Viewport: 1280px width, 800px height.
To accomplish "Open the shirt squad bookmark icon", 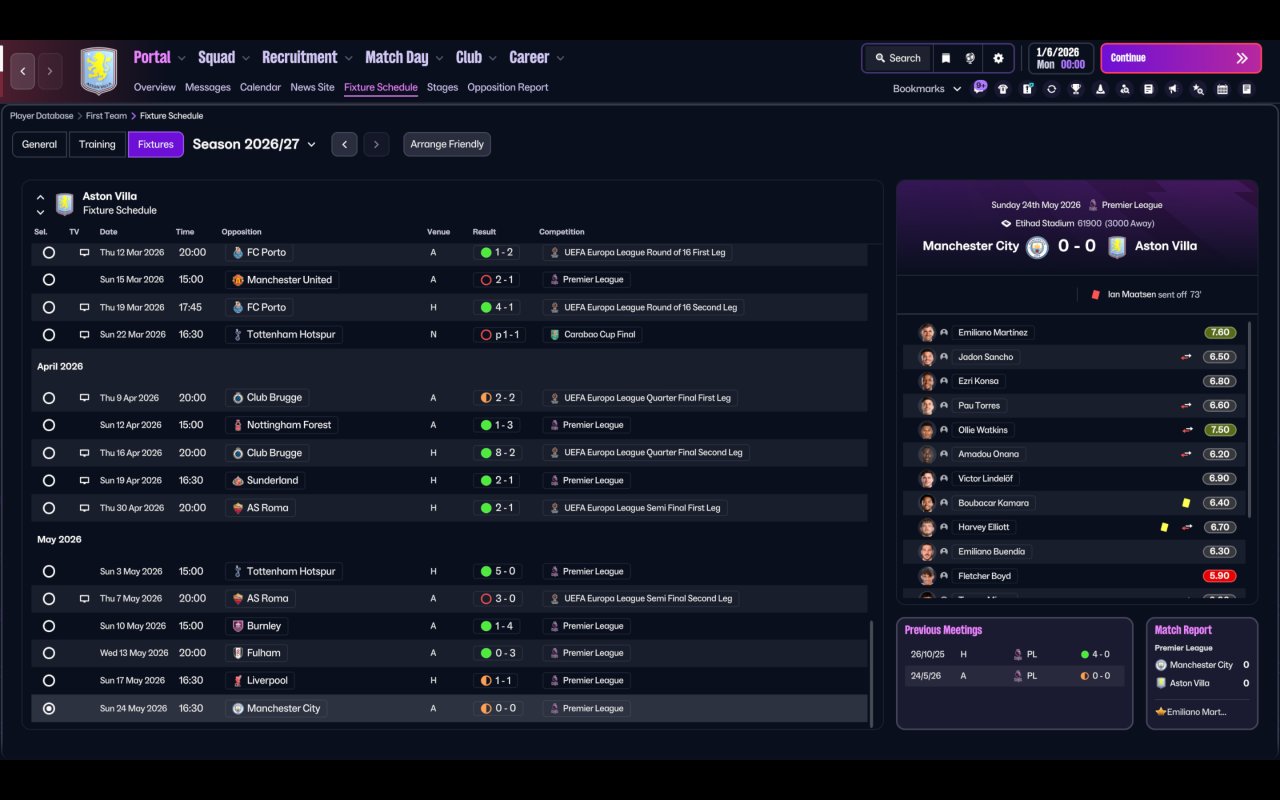I will (1003, 89).
